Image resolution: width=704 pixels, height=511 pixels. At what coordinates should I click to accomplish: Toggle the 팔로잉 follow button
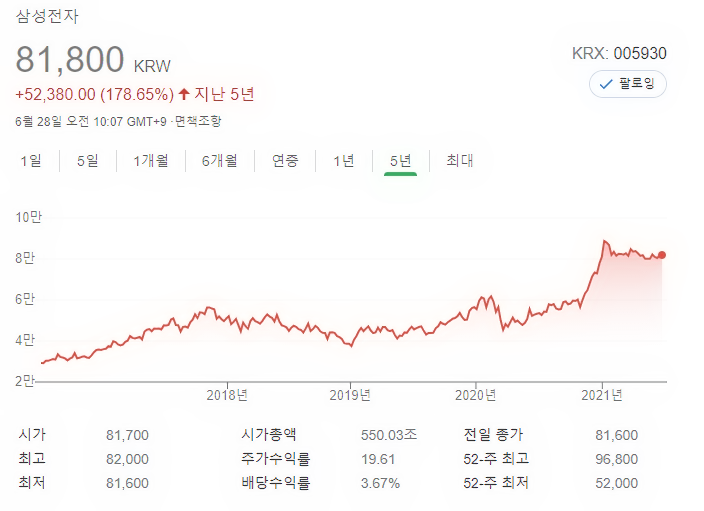tap(627, 84)
